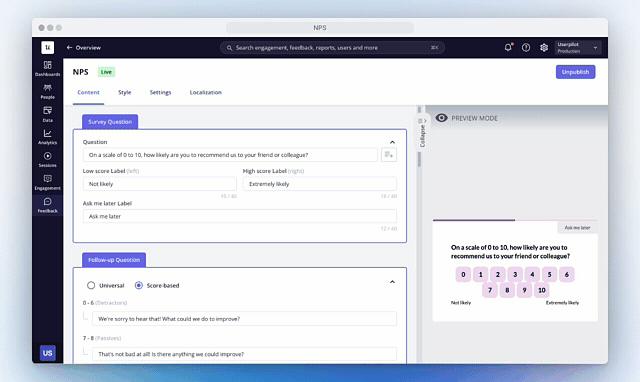Switch to the Style tab
Screen dimensions: 640x382
(124, 93)
